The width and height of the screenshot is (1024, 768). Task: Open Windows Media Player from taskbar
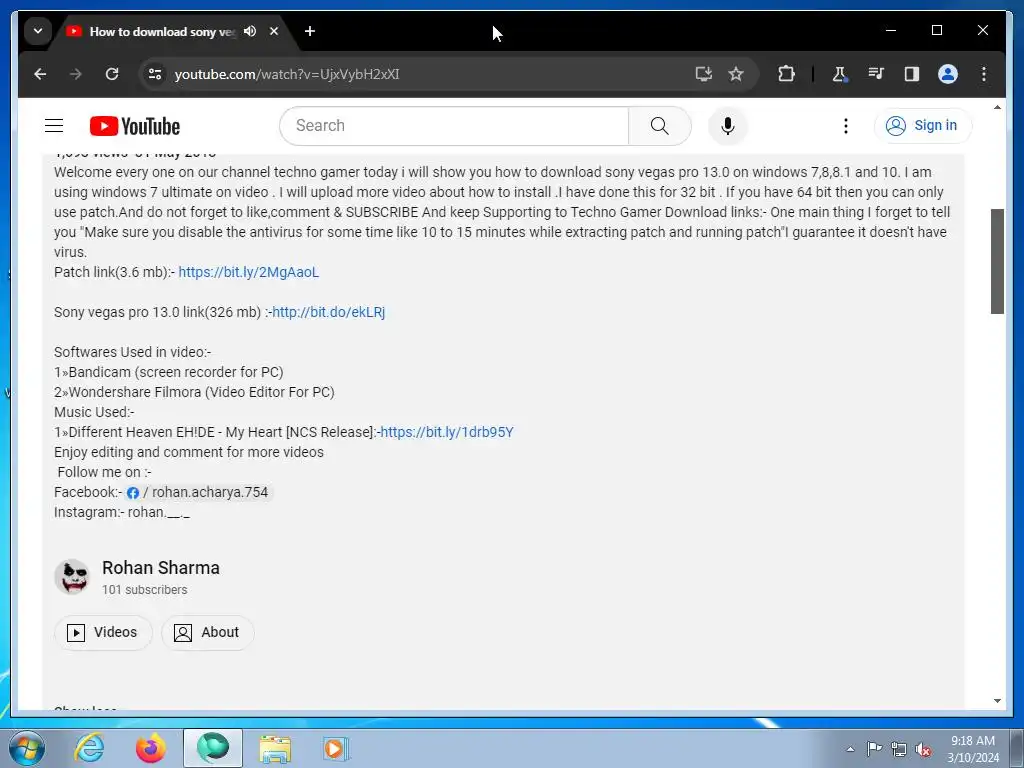click(336, 748)
